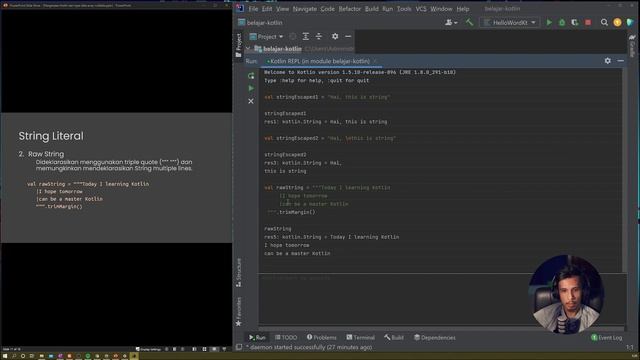
Task: Stop the running process red square
Action: (588, 22)
